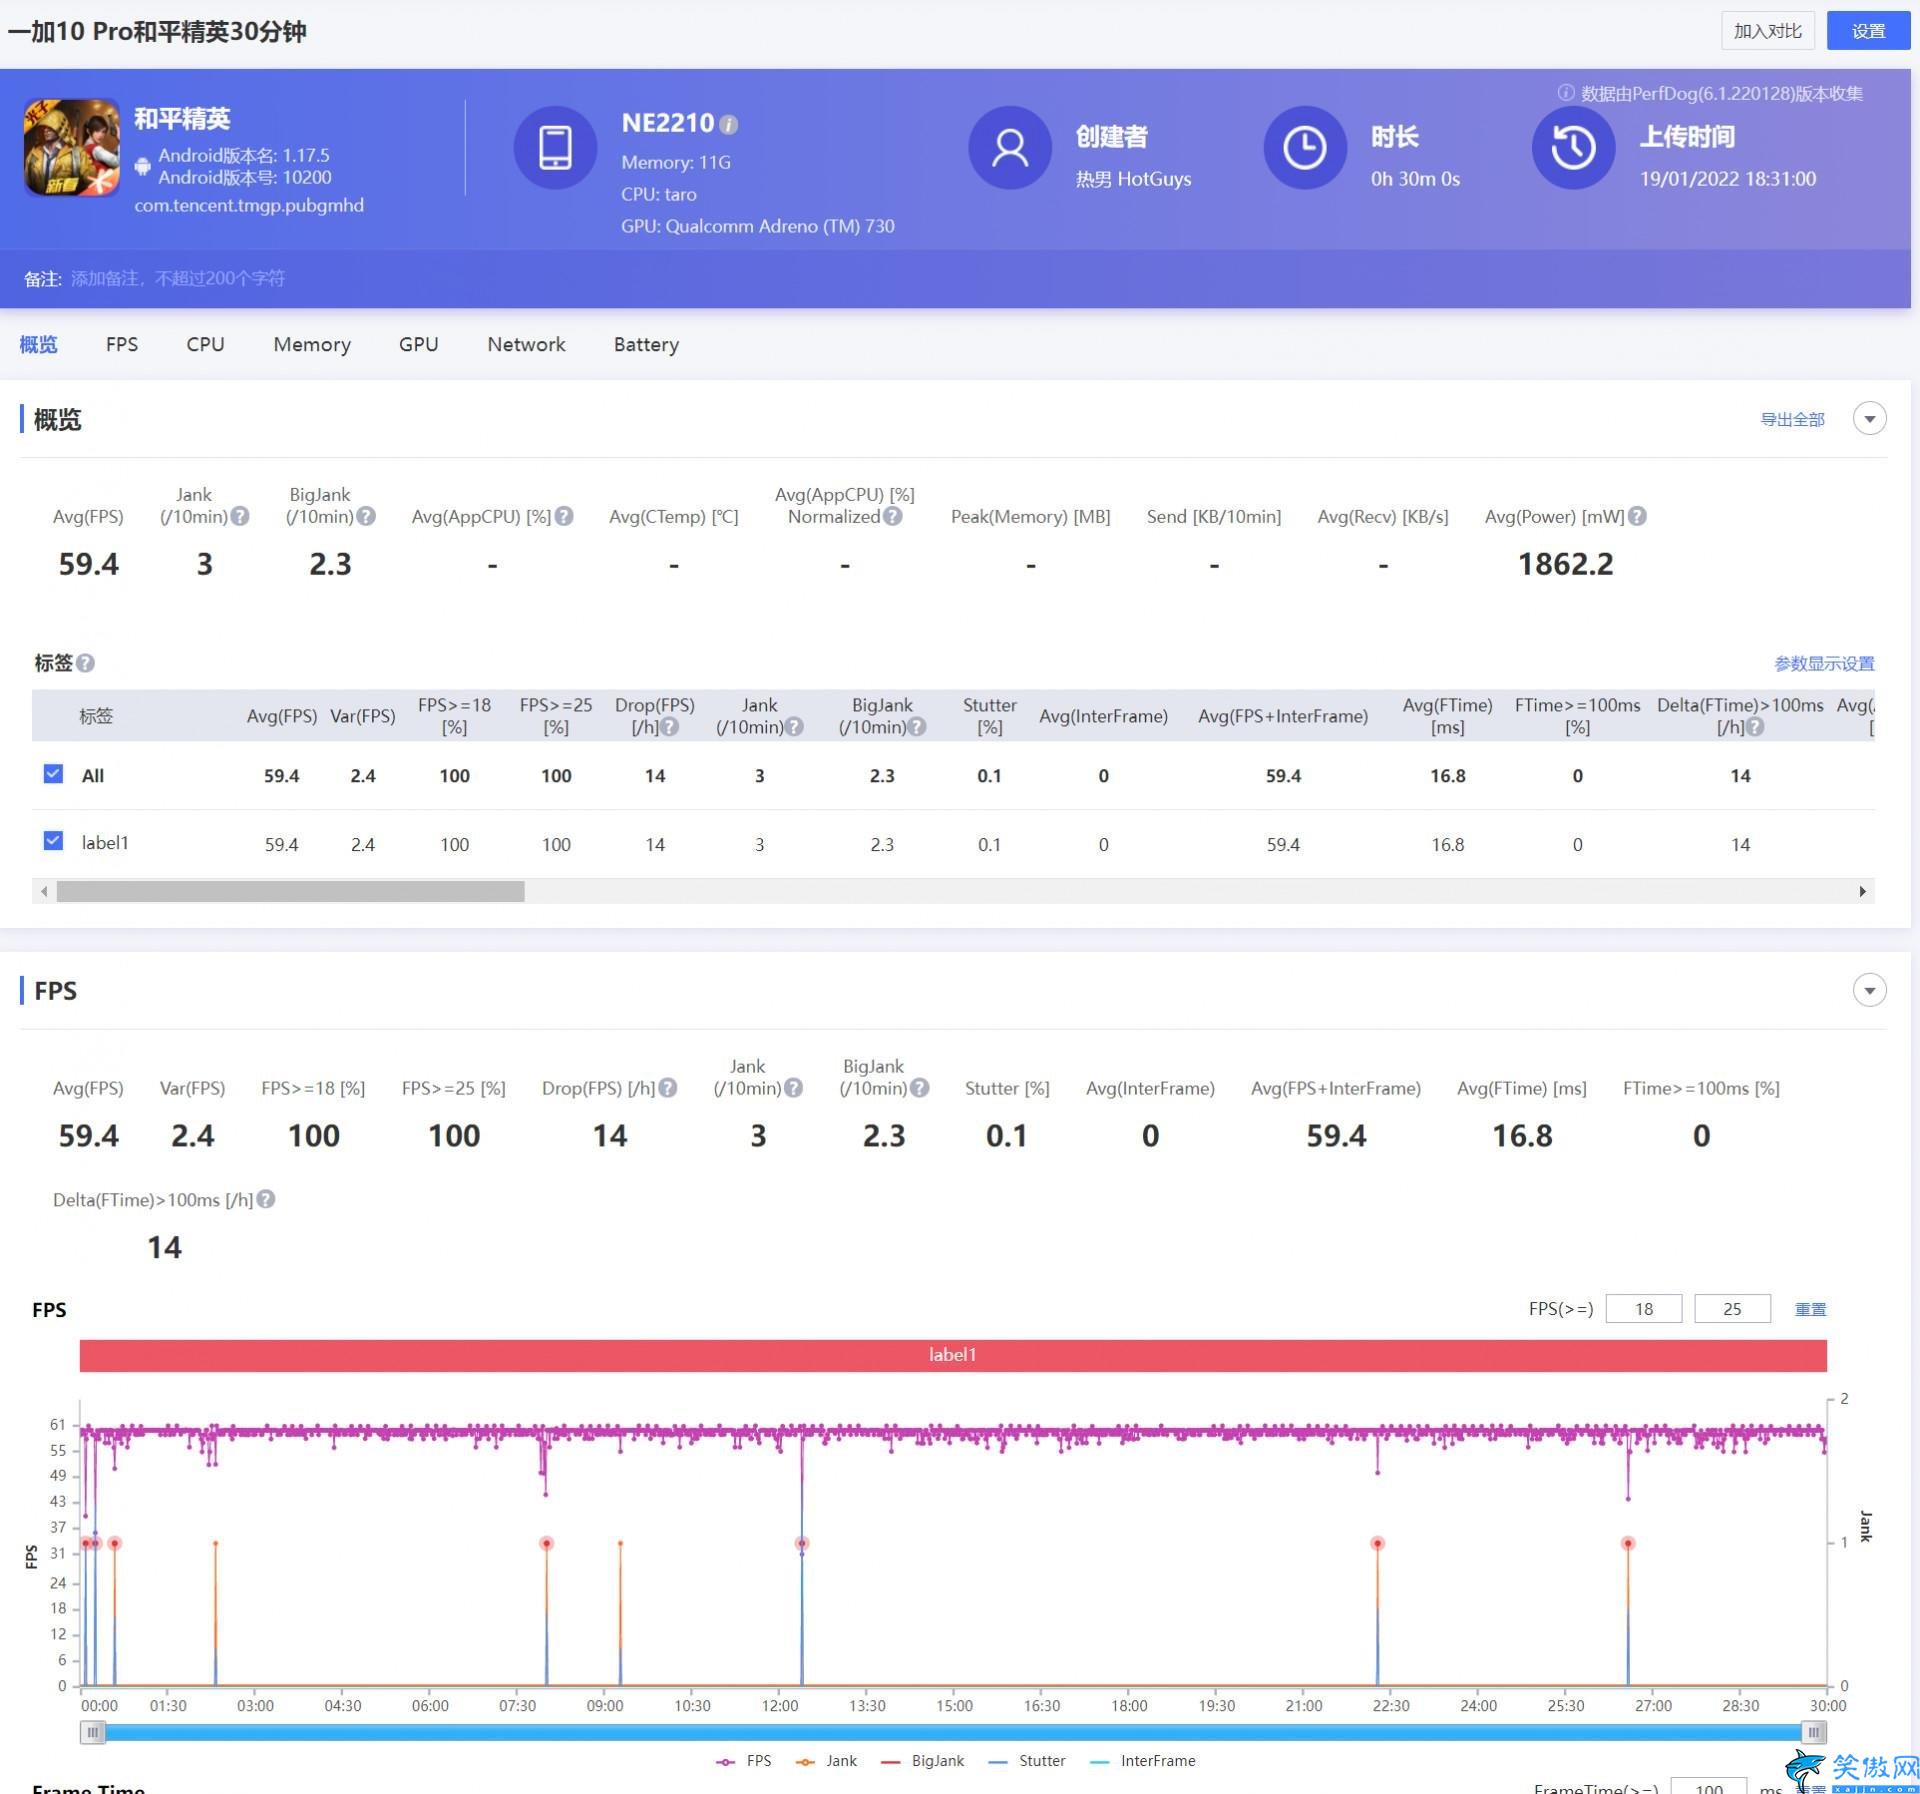
Task: Open help icon for overview Jank (/10min)
Action: [240, 516]
